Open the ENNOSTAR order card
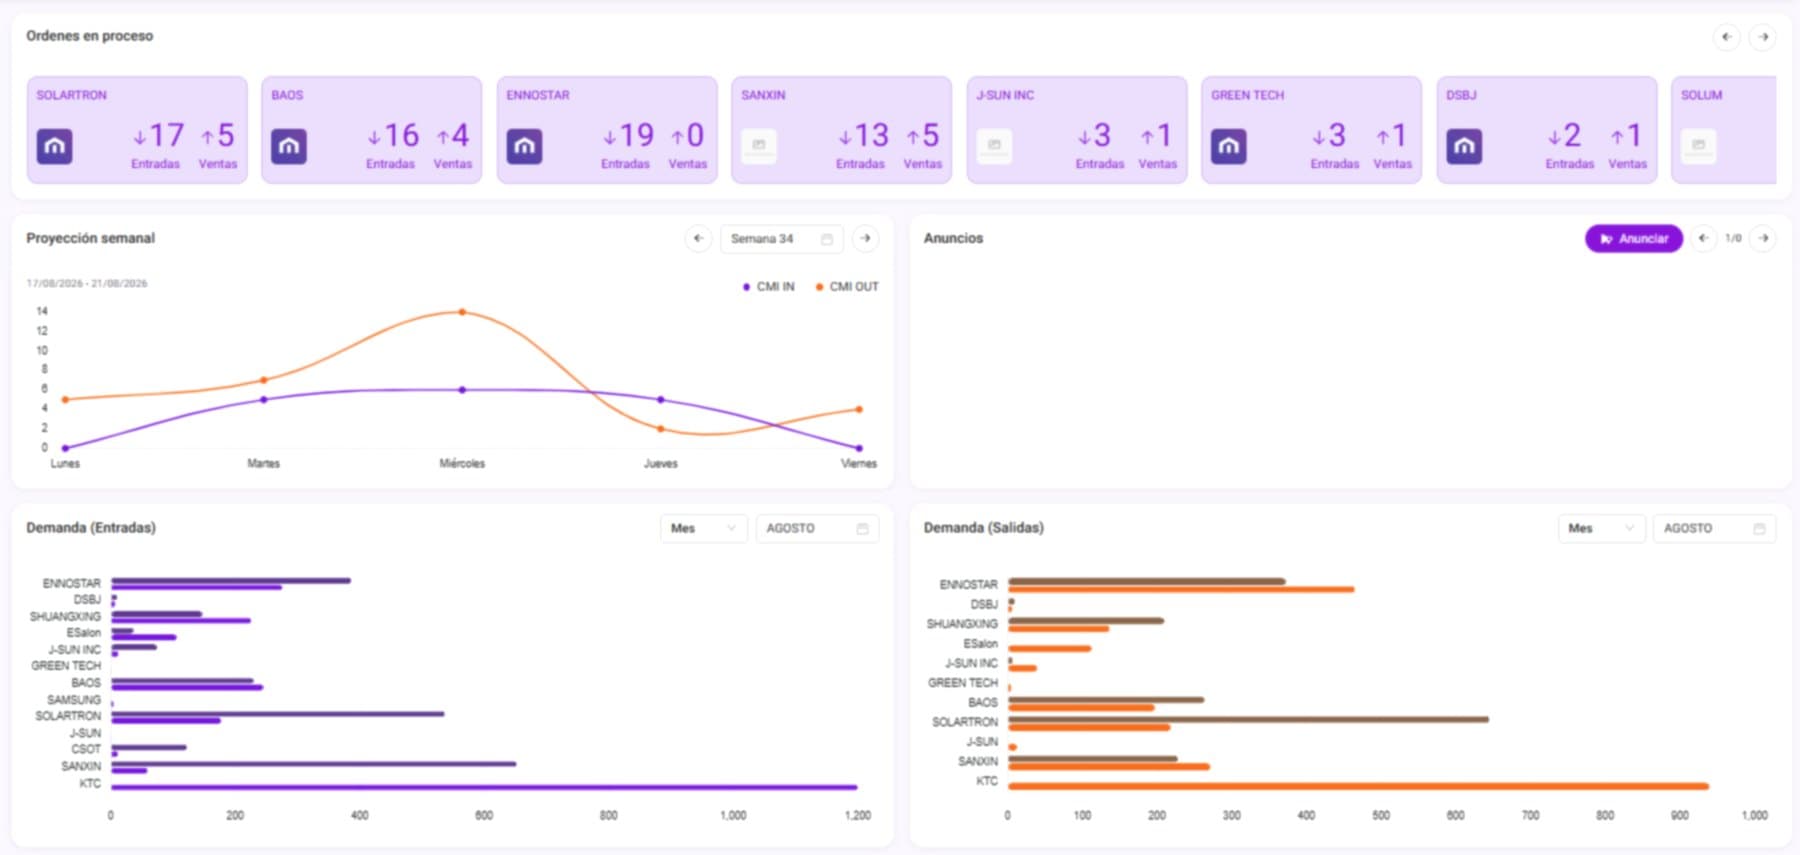Screen dimensions: 1800x855 coord(607,130)
